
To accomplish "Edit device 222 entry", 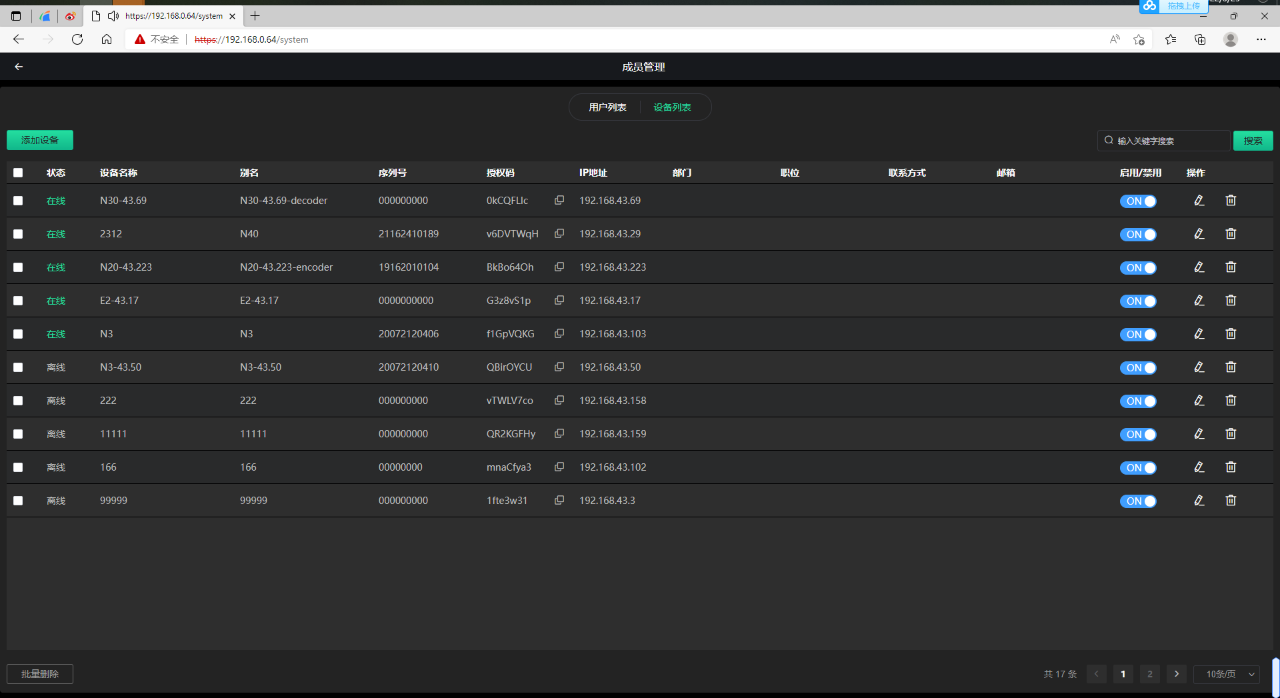I will click(1199, 400).
